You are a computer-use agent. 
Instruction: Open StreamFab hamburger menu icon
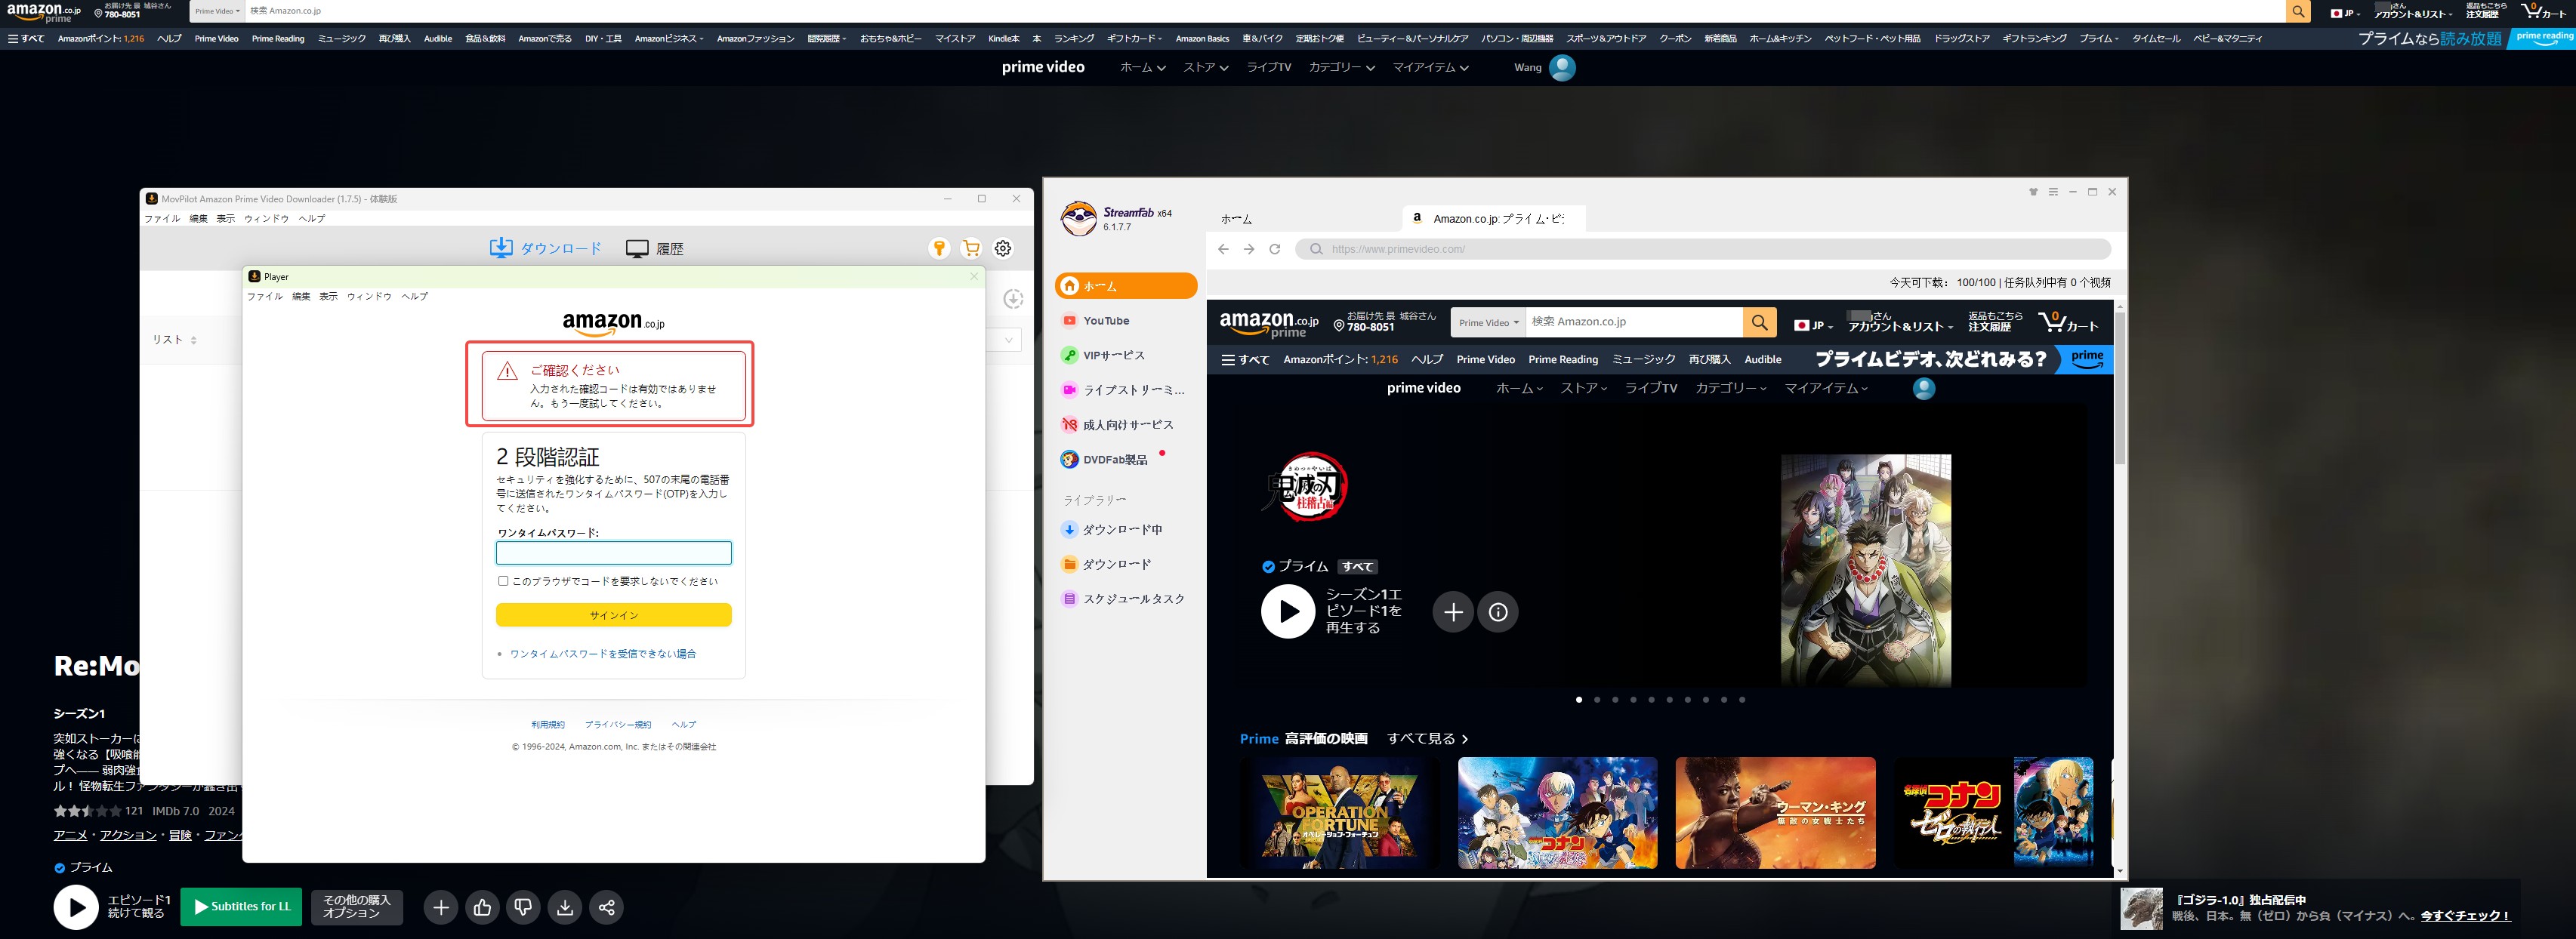[x=2053, y=192]
